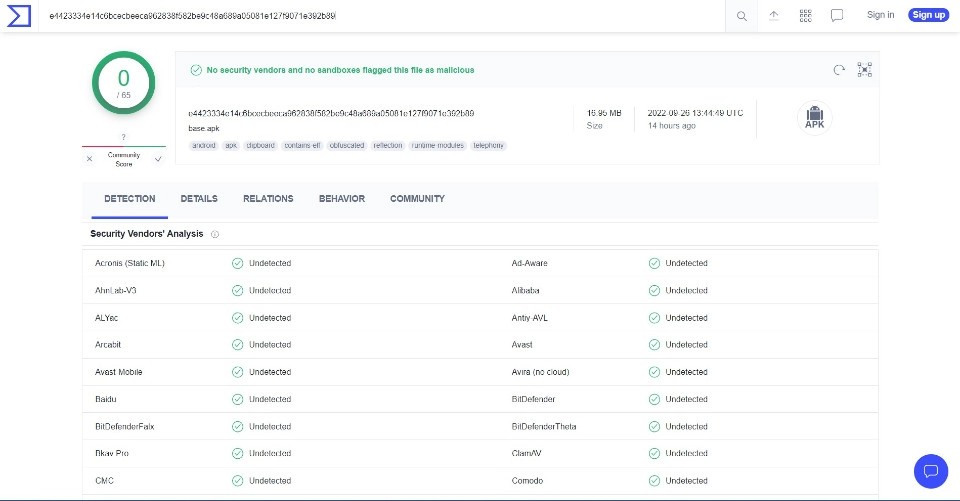Click the telephony tag
Image resolution: width=960 pixels, height=501 pixels.
489,146
